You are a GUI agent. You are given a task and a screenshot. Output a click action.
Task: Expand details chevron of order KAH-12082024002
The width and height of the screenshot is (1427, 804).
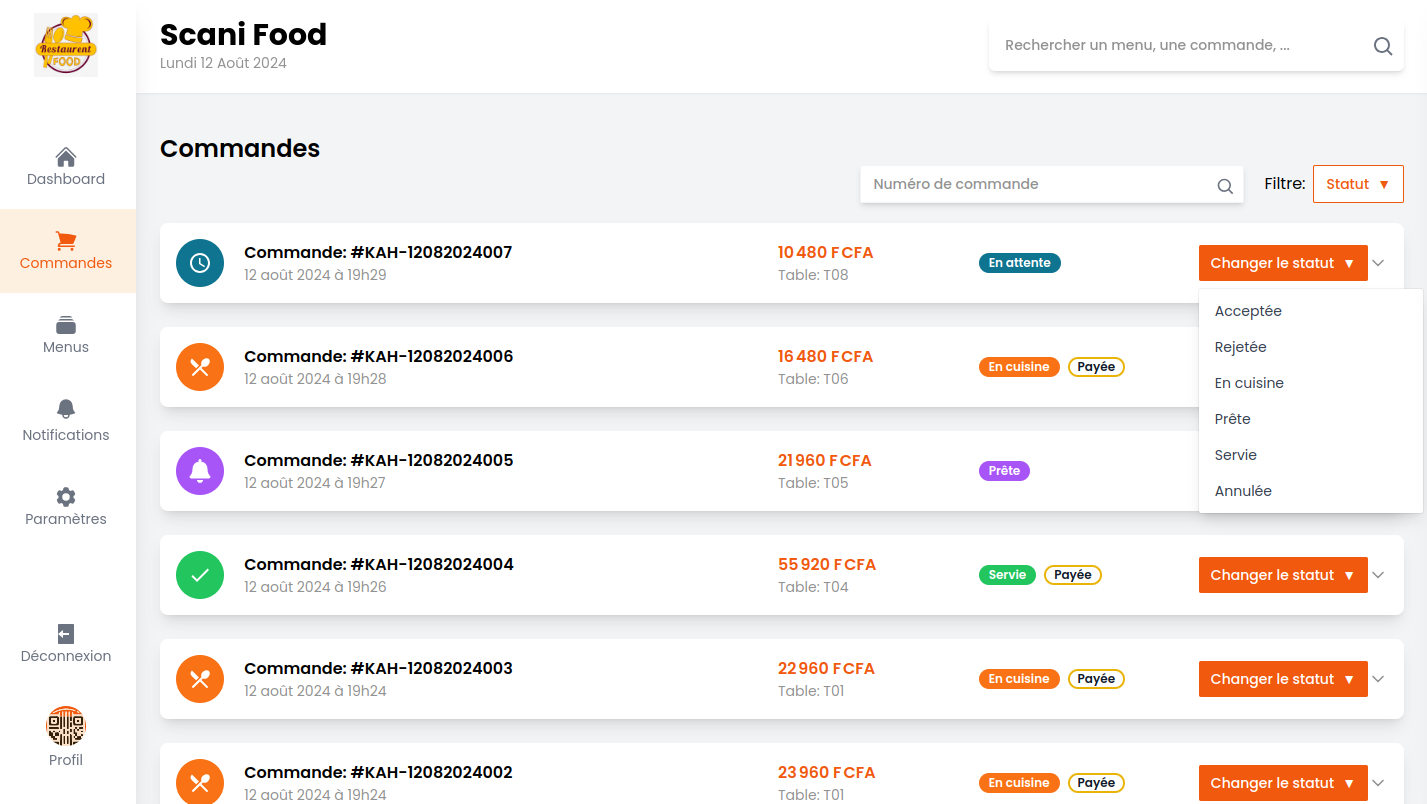tap(1378, 783)
